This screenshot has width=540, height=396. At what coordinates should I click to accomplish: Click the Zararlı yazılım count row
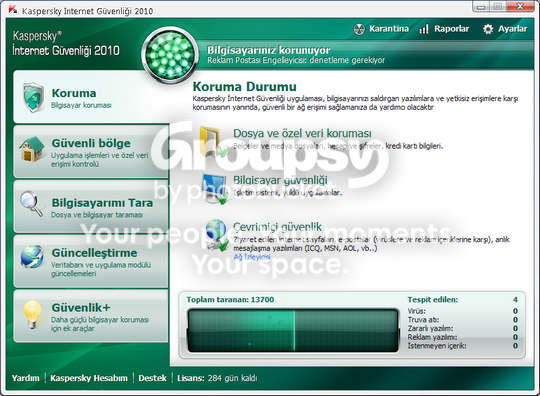click(x=463, y=329)
